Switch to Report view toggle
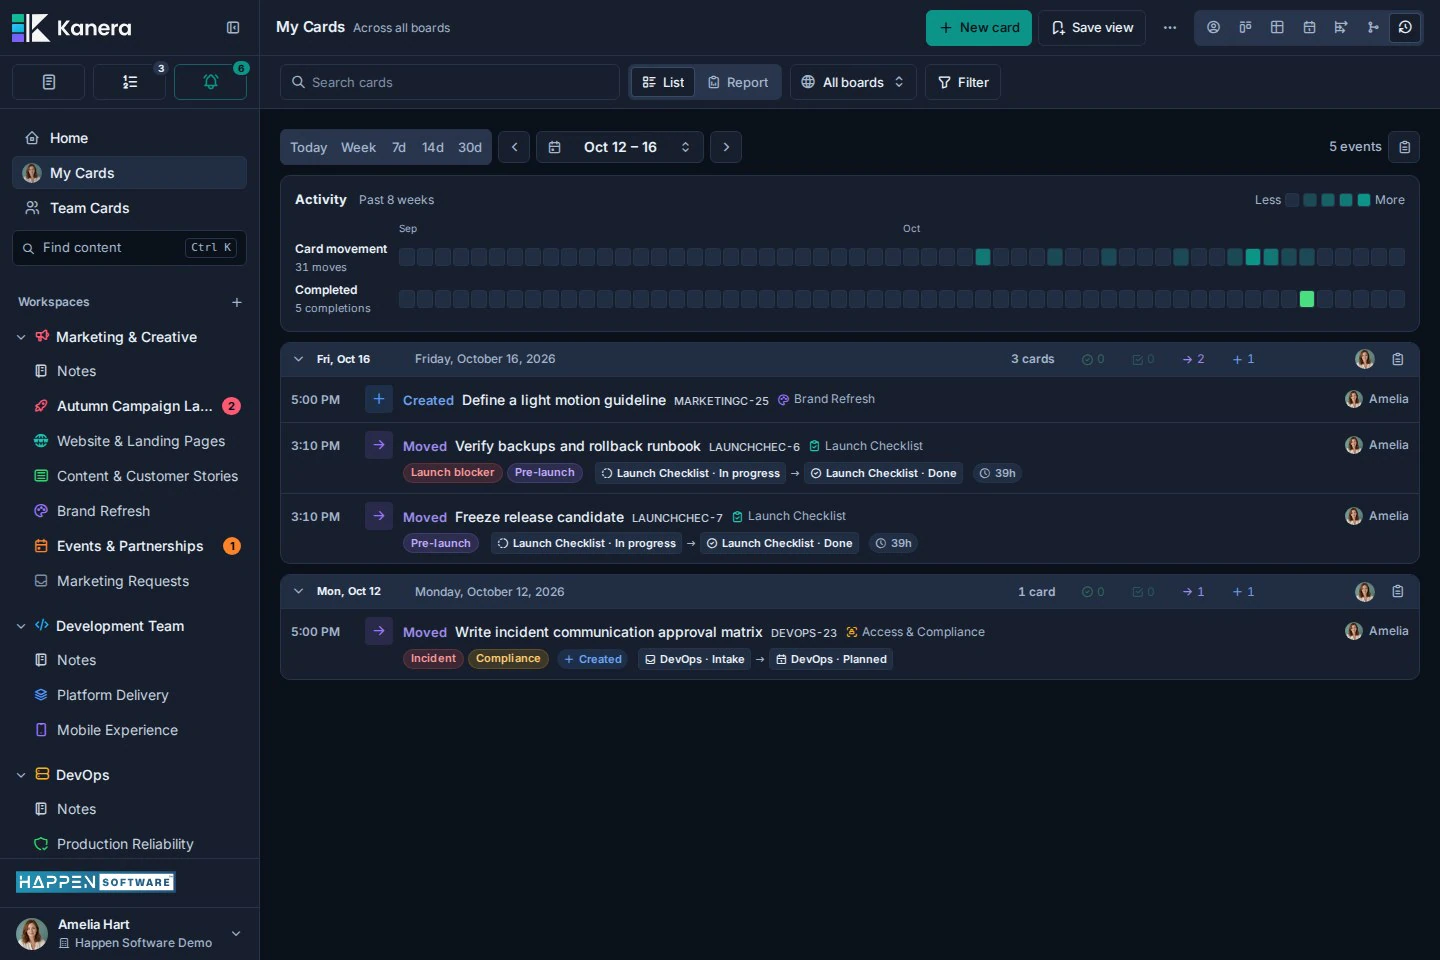This screenshot has width=1440, height=960. (738, 82)
